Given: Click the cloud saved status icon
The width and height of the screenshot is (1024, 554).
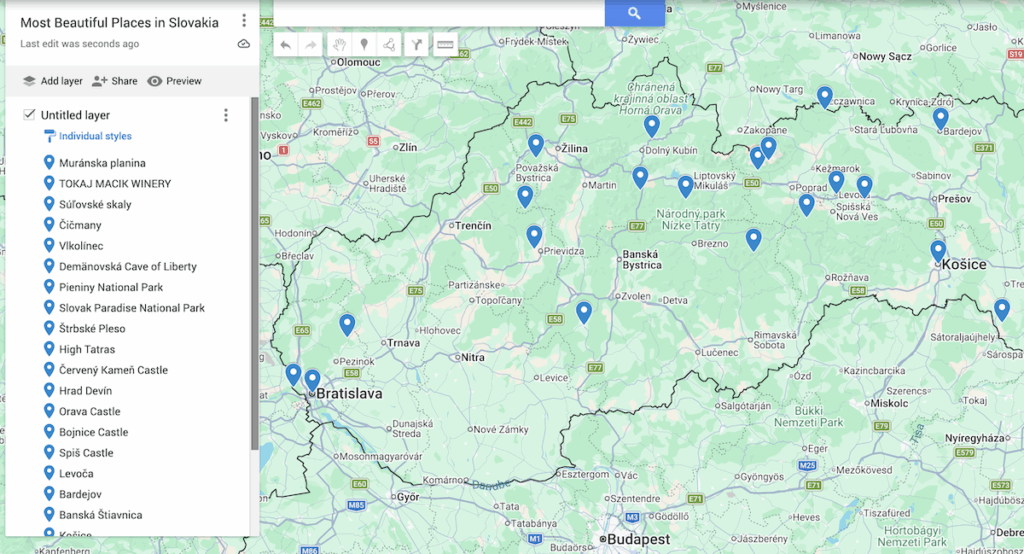Looking at the screenshot, I should click(x=244, y=44).
